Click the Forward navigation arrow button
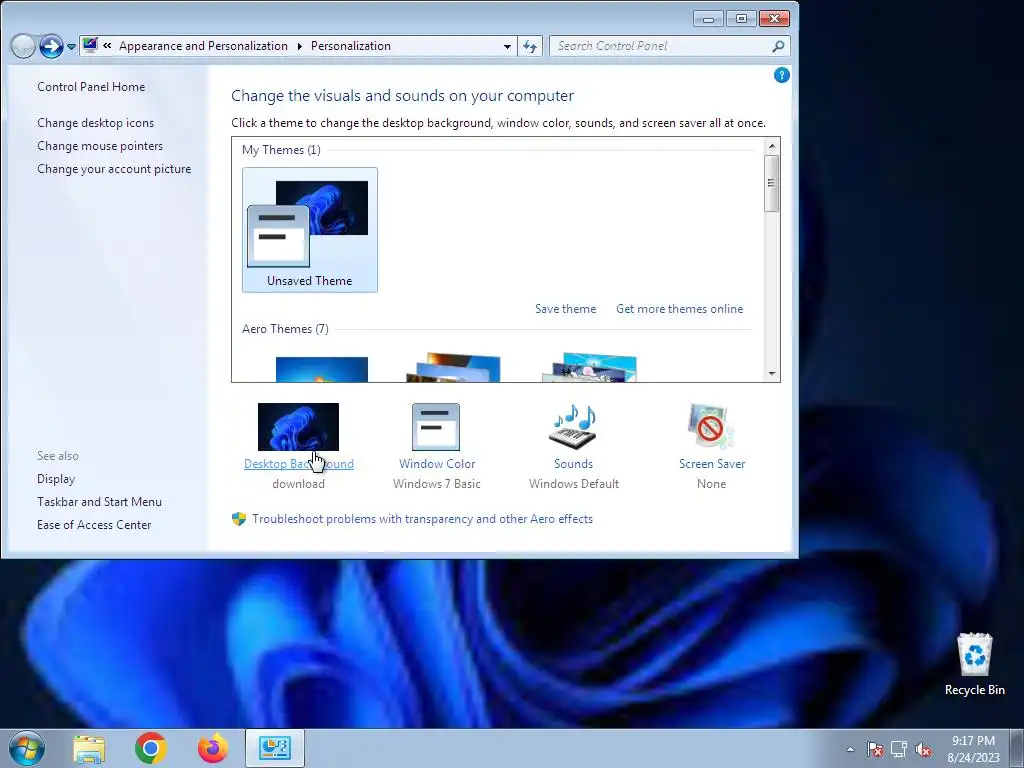 51,46
